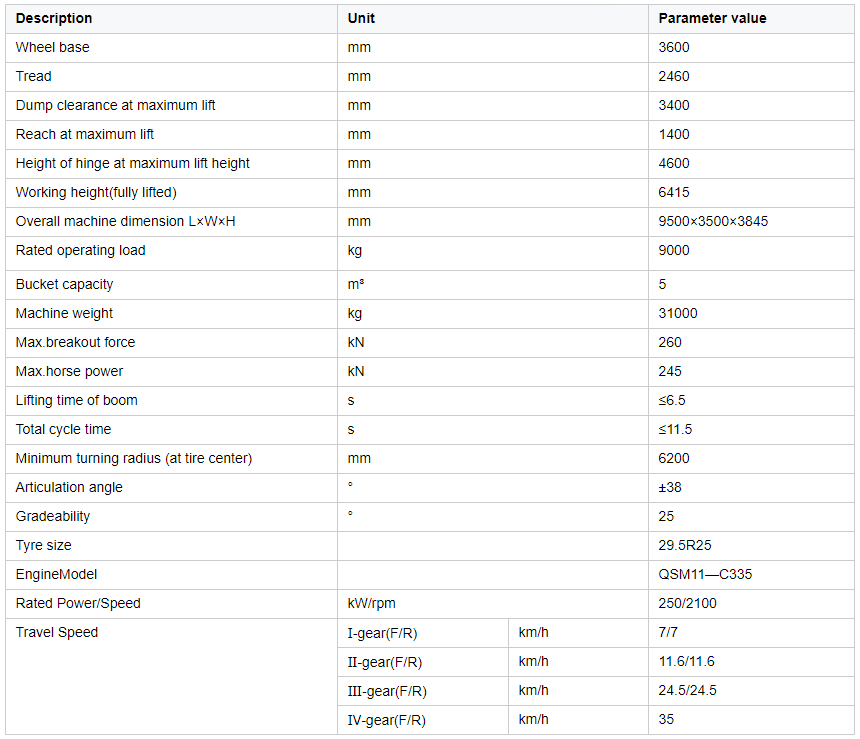Image resolution: width=860 pixels, height=739 pixels.
Task: Select the Tread value 2460
Action: click(x=674, y=77)
